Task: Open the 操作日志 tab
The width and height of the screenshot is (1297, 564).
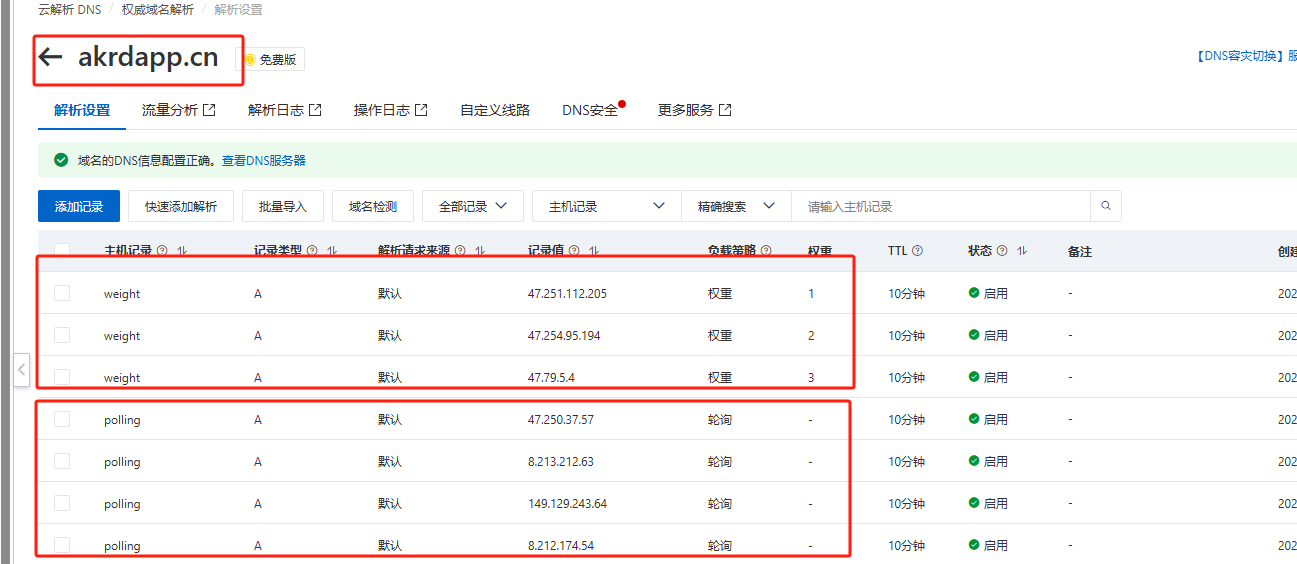Action: click(x=391, y=110)
